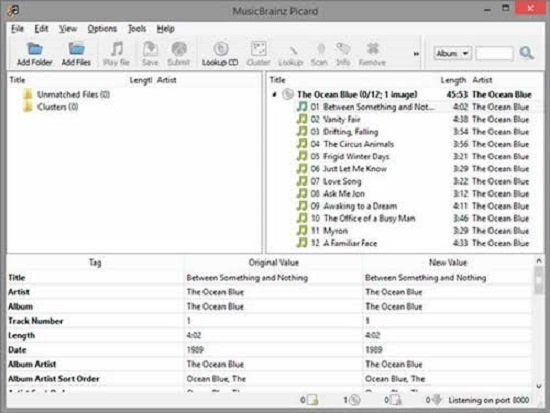Click the search text input field
Screen dimensions: 550x413
click(x=494, y=53)
